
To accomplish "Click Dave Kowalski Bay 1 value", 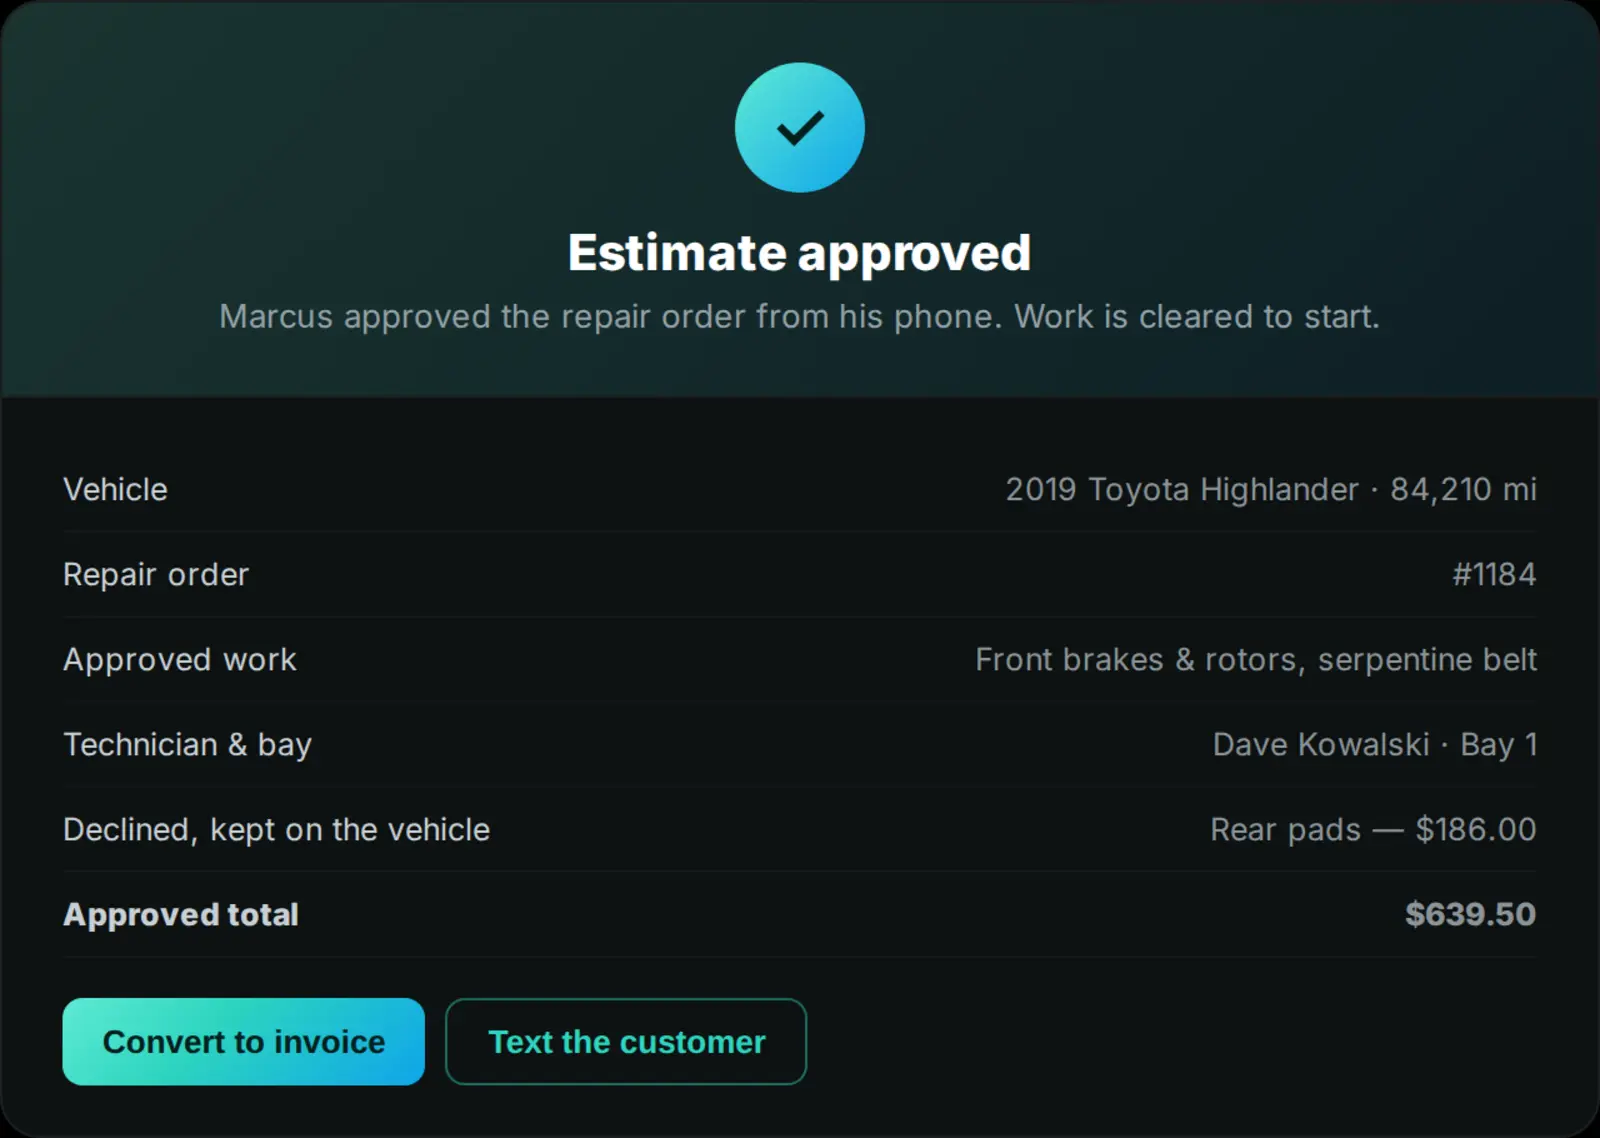I will tap(1375, 745).
